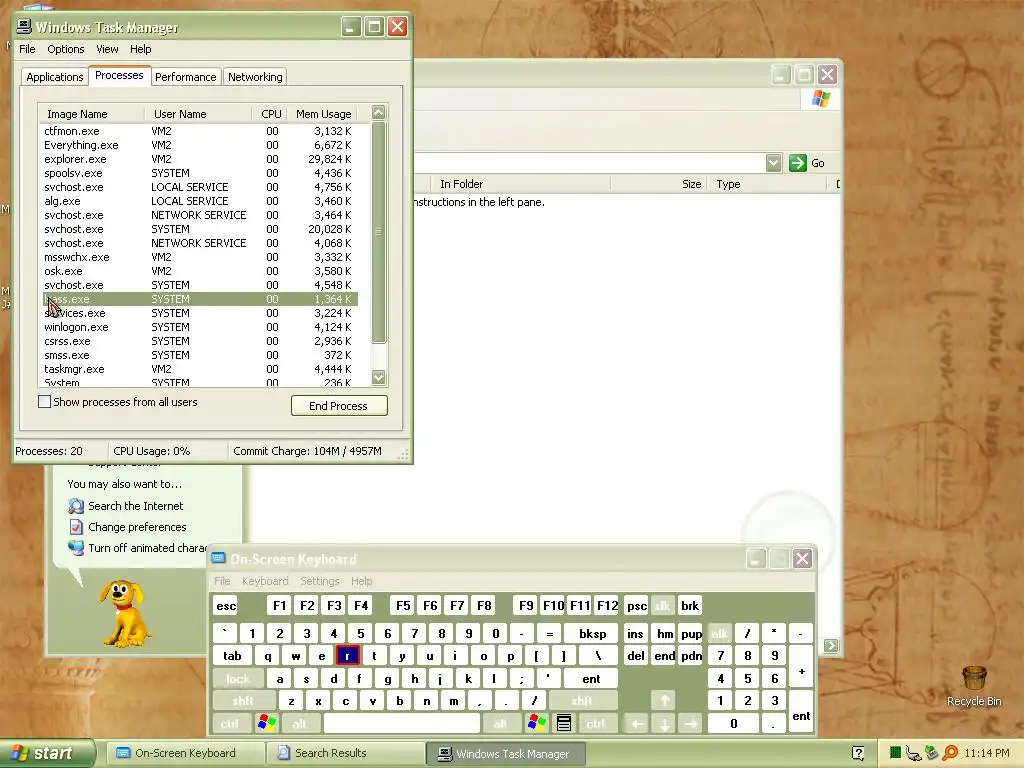Image resolution: width=1024 pixels, height=768 pixels.
Task: Toggle the left shft key
Action: pos(243,701)
